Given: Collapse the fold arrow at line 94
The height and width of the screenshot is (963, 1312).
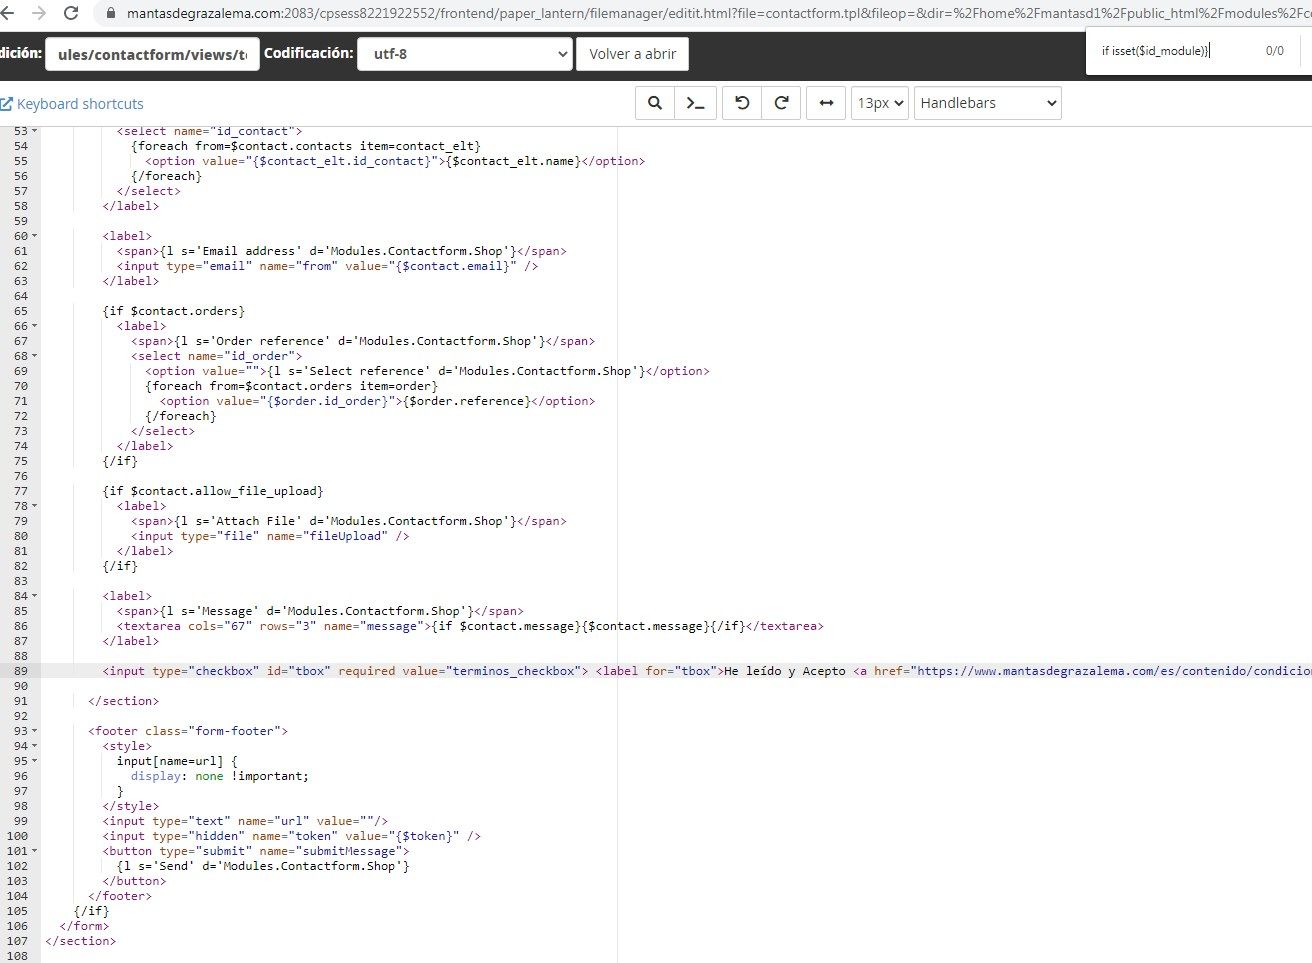Looking at the screenshot, I should pos(34,746).
